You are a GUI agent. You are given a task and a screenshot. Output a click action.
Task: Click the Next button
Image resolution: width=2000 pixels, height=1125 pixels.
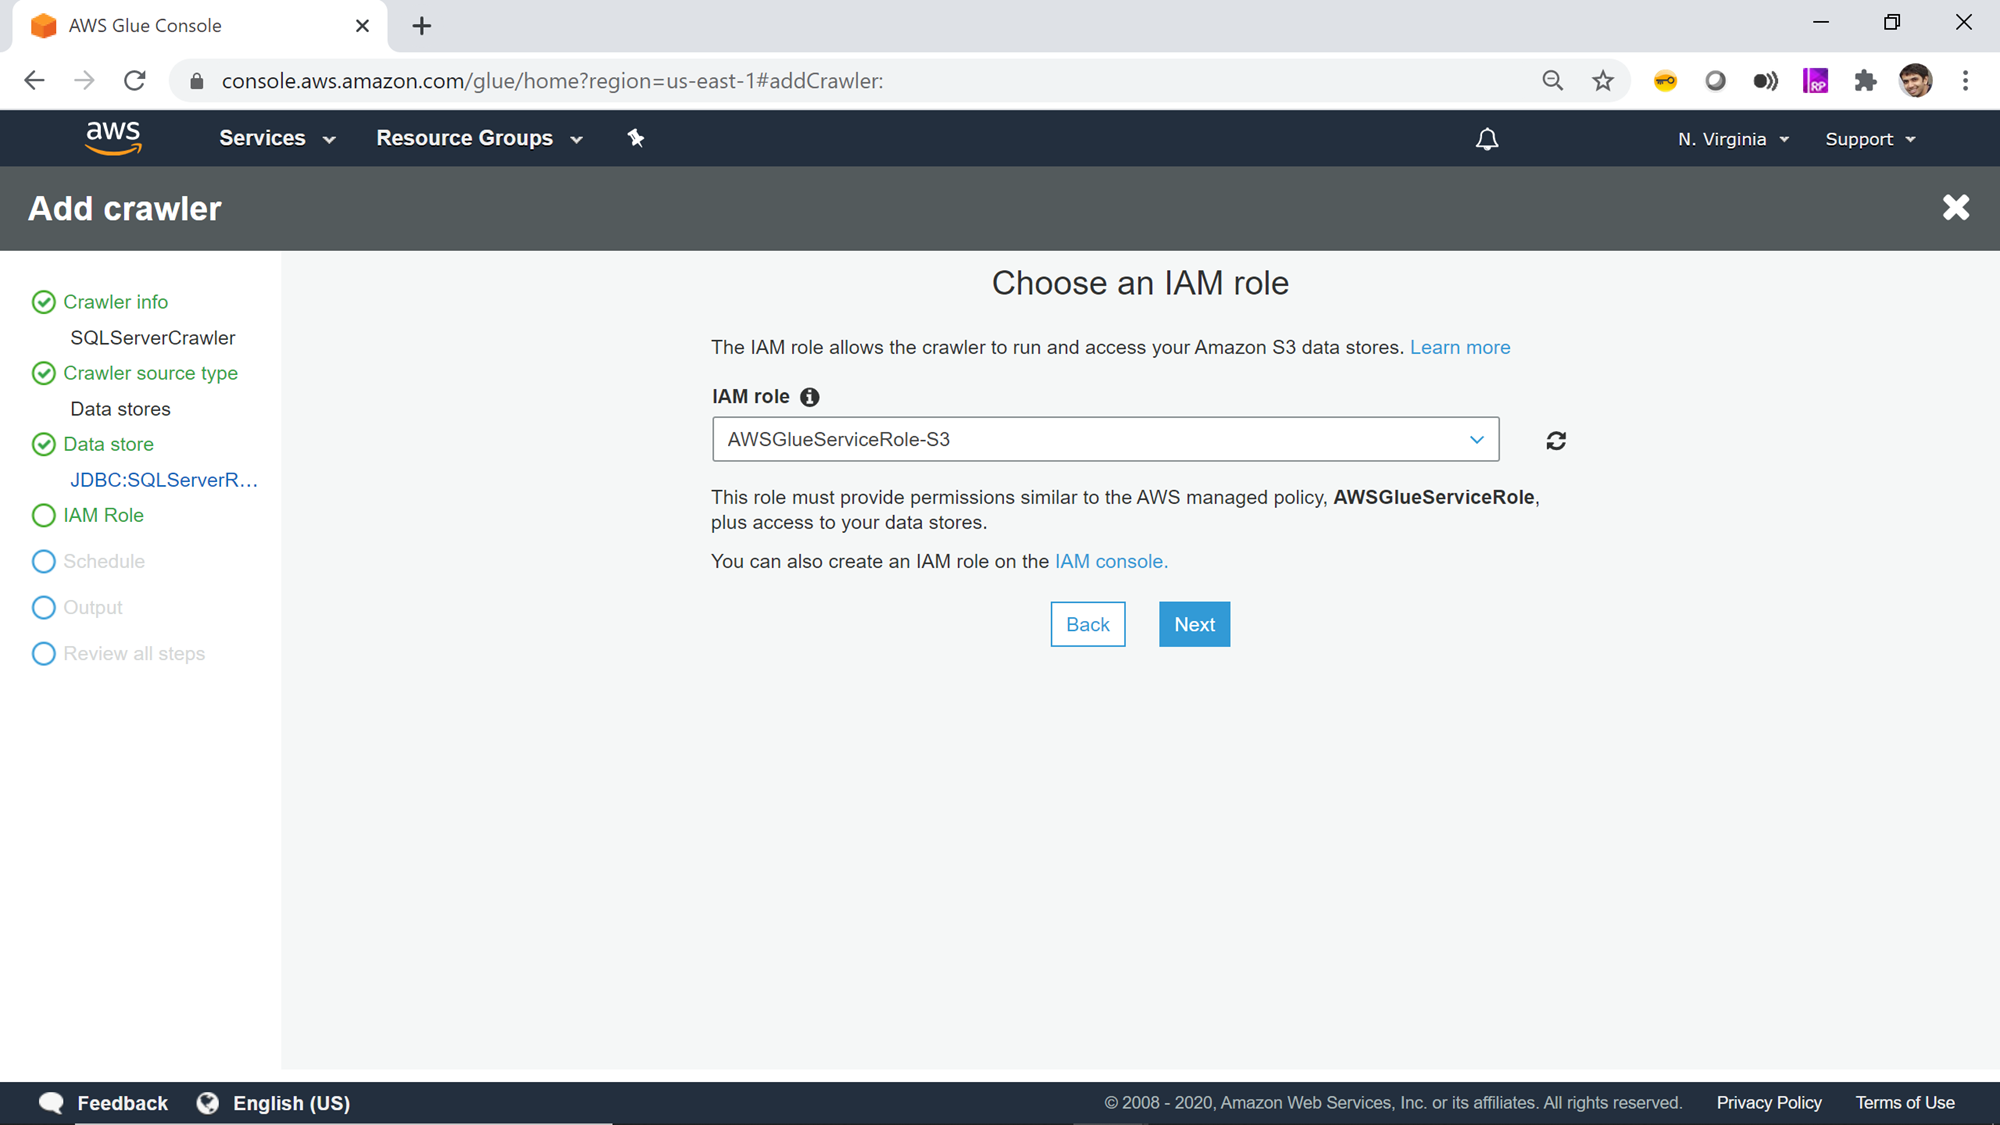pyautogui.click(x=1194, y=624)
